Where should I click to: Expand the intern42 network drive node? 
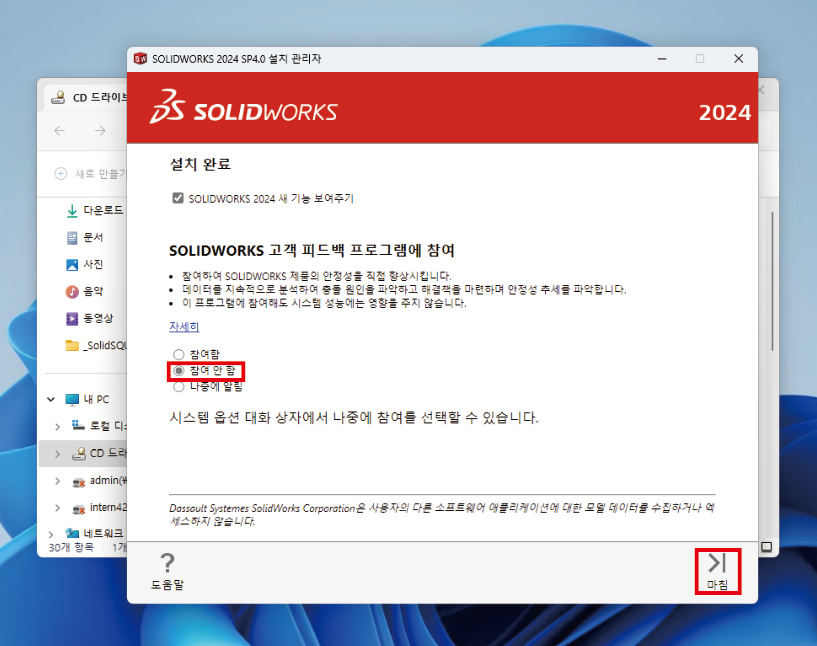pyautogui.click(x=57, y=508)
